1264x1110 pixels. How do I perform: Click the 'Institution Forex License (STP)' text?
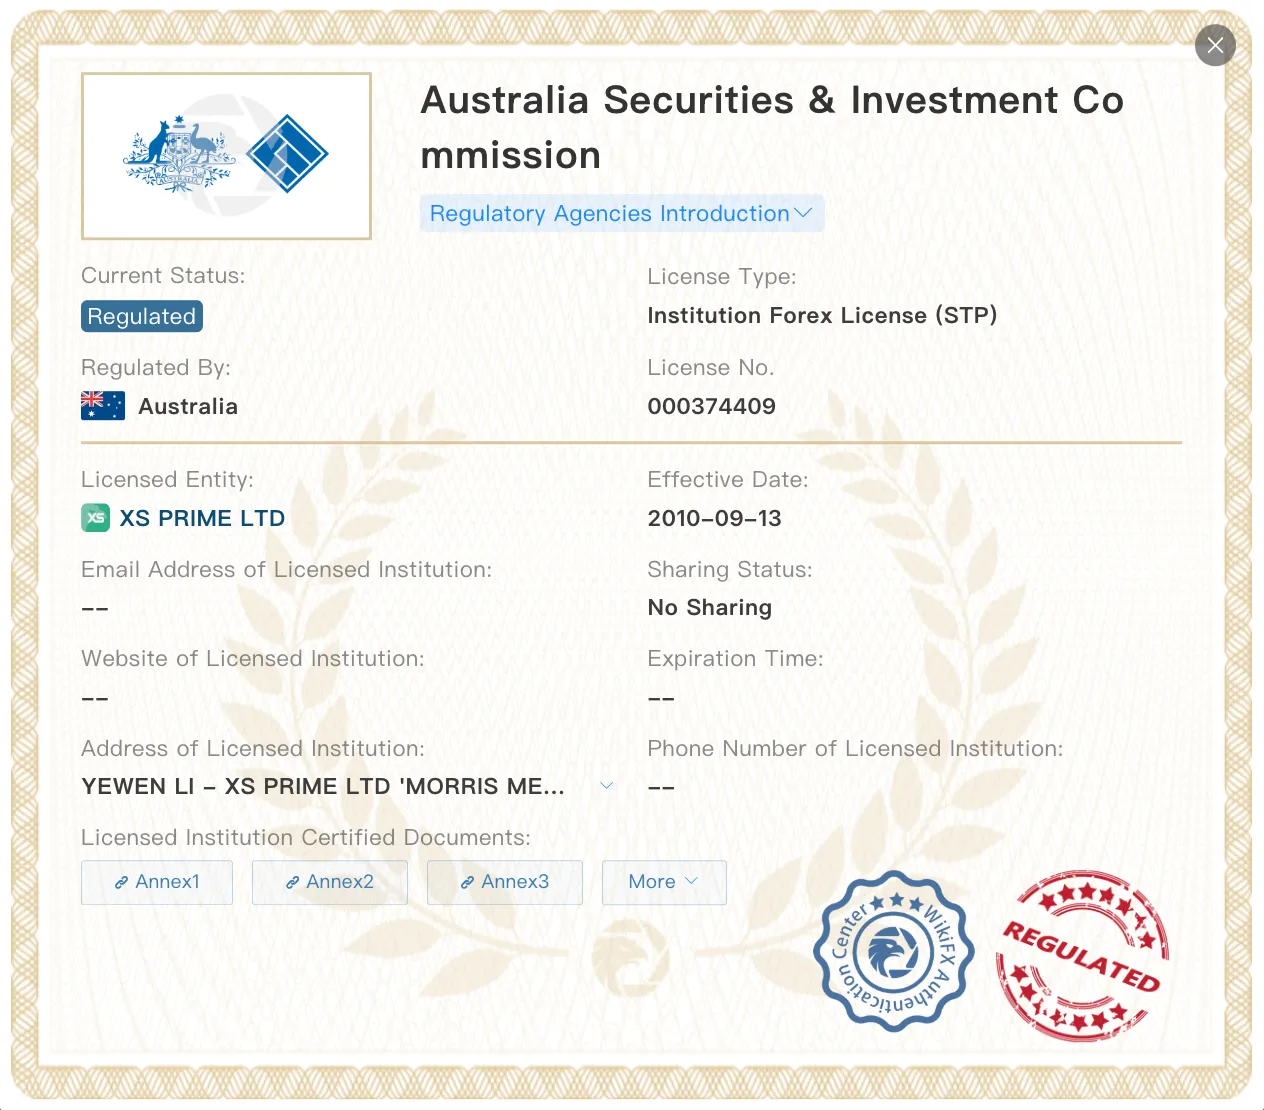coord(822,315)
